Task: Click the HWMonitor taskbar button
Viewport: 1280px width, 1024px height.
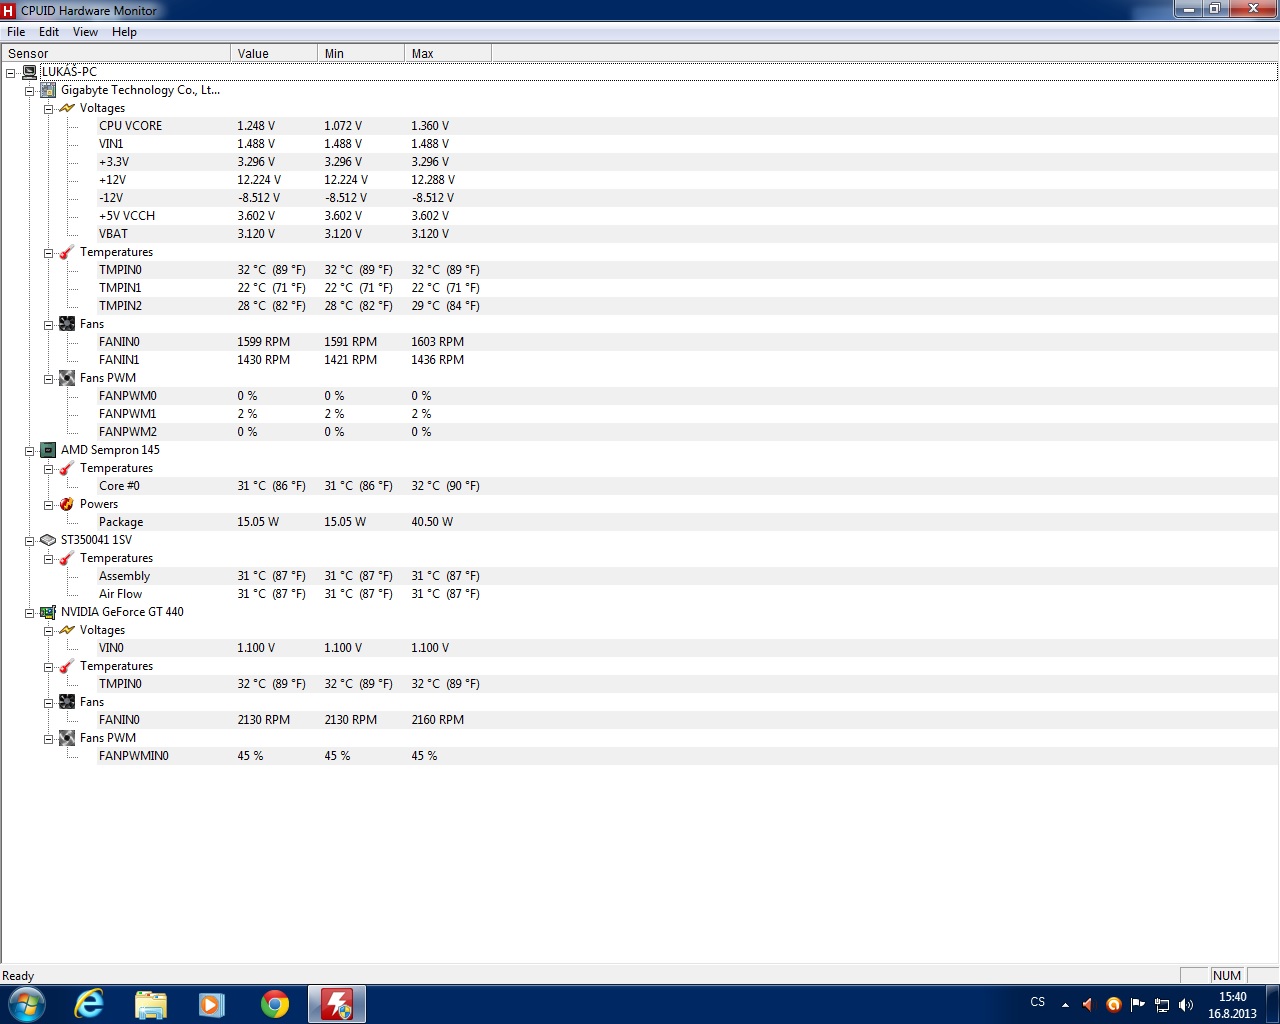Action: coord(337,1004)
